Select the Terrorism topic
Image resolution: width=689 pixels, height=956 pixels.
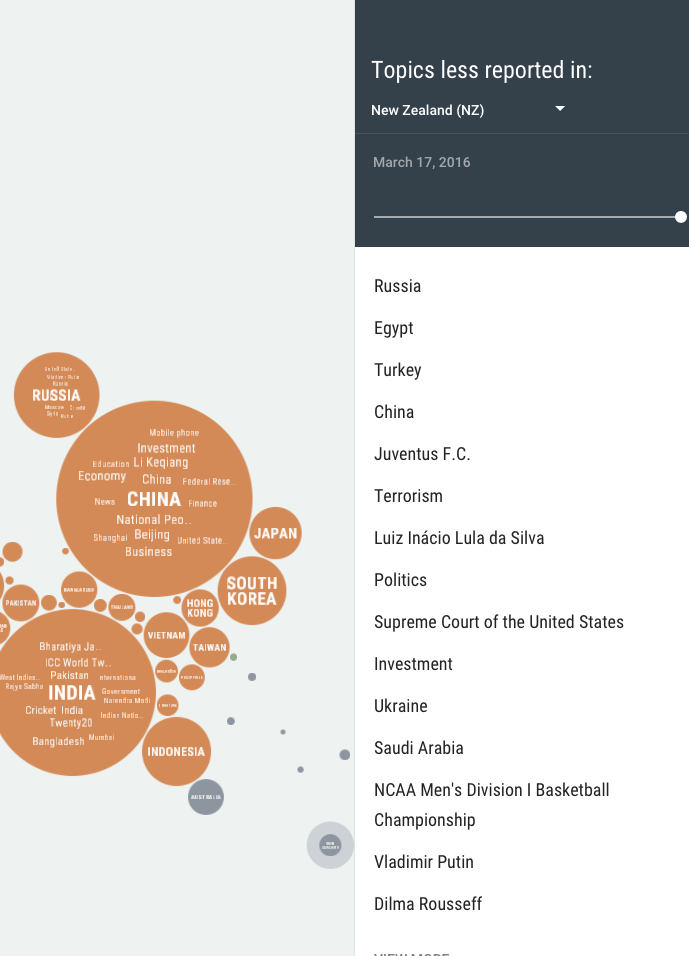pyautogui.click(x=408, y=496)
